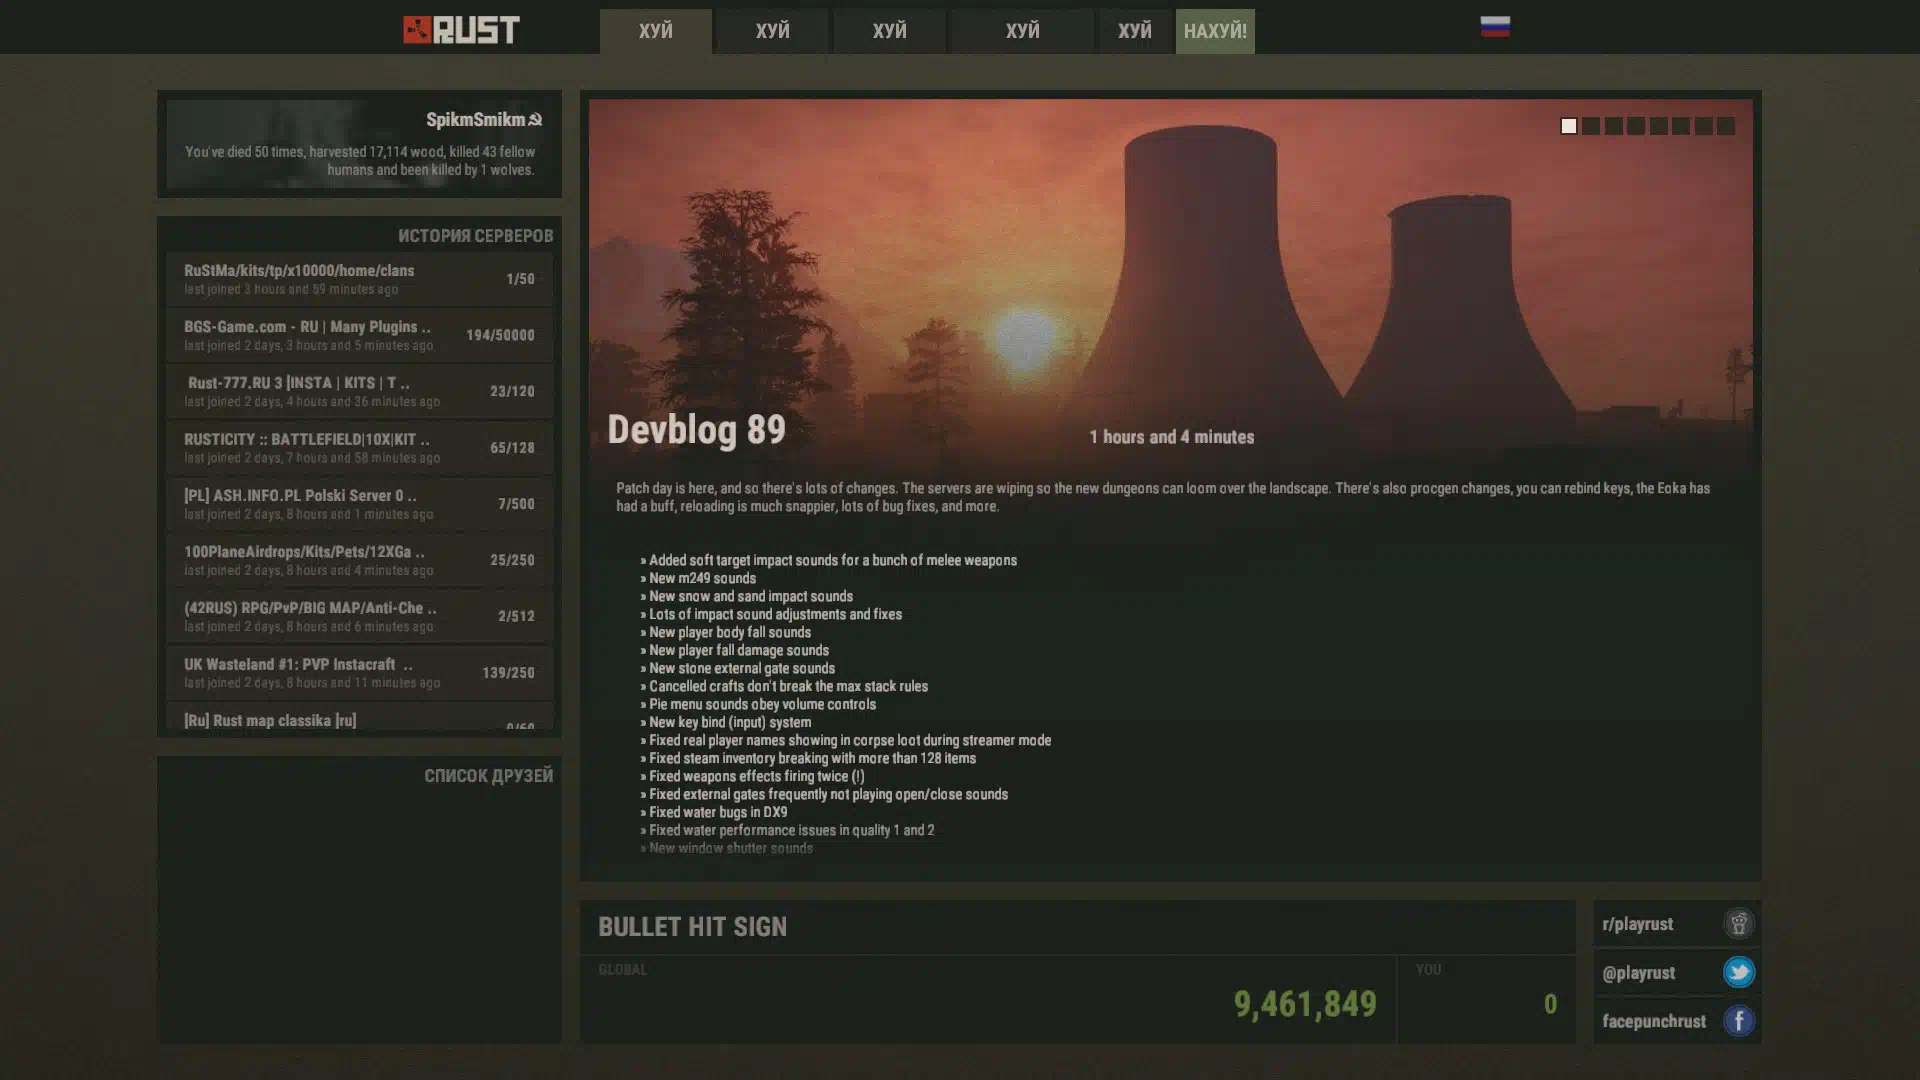Click the СПИСОК ДРУЗЕЙ header

(488, 776)
